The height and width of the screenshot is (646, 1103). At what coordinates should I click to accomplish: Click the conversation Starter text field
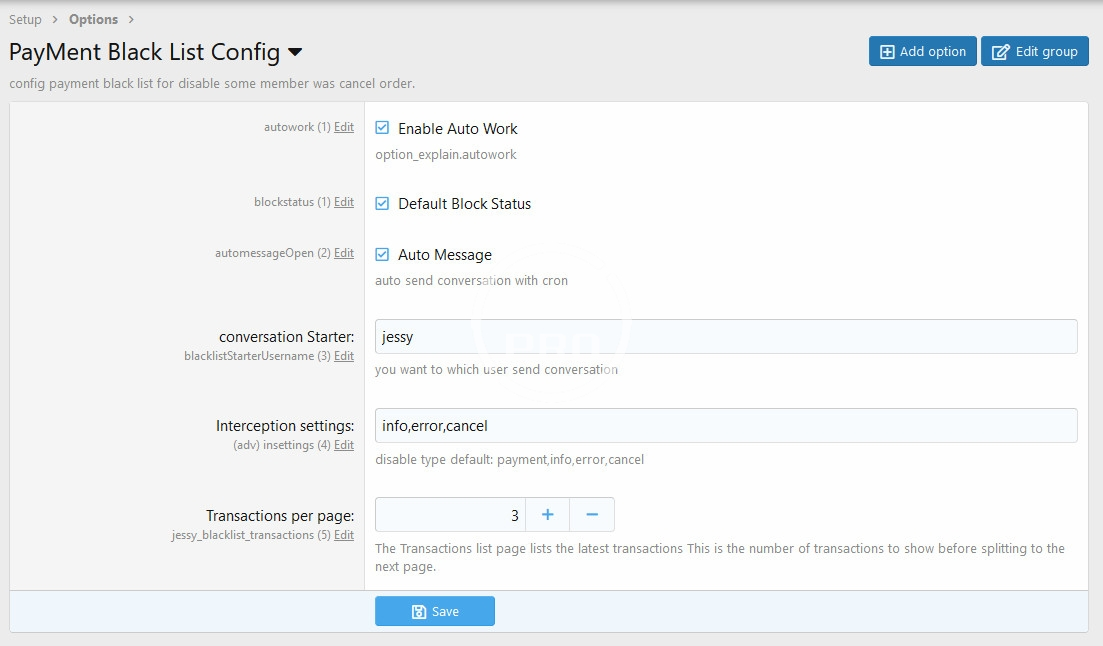tap(726, 337)
